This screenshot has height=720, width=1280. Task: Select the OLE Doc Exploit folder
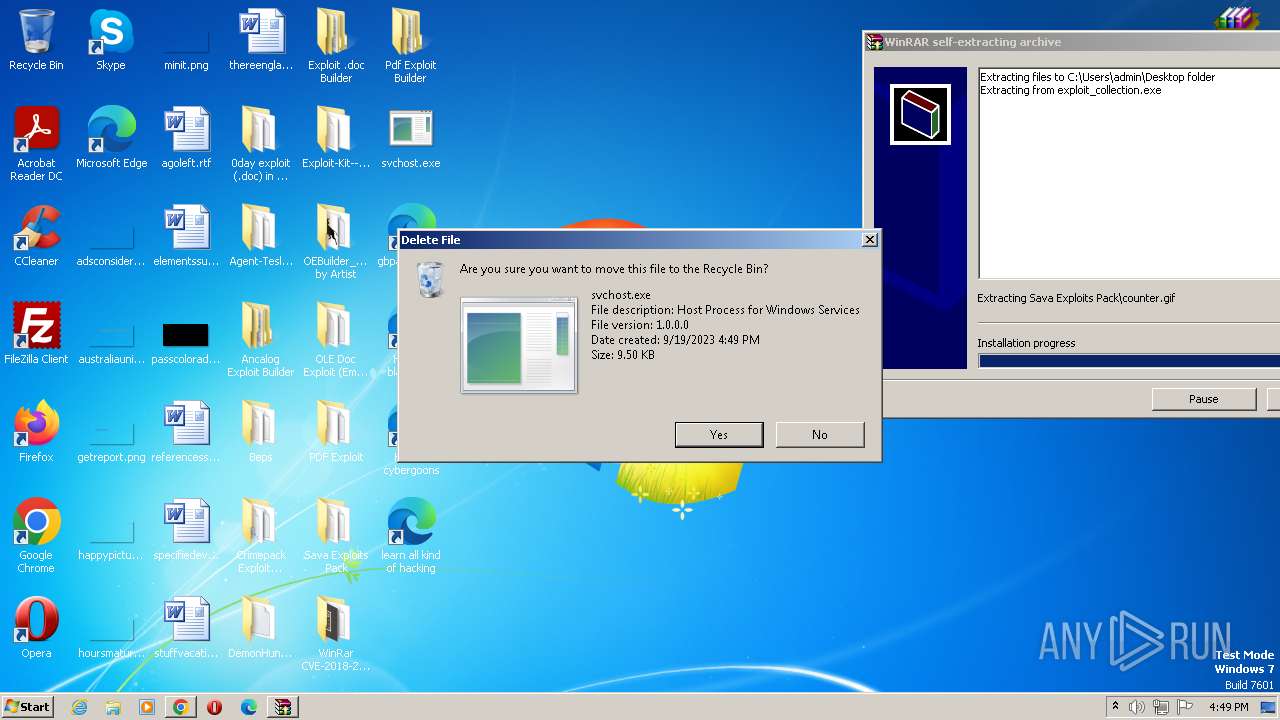coord(336,340)
